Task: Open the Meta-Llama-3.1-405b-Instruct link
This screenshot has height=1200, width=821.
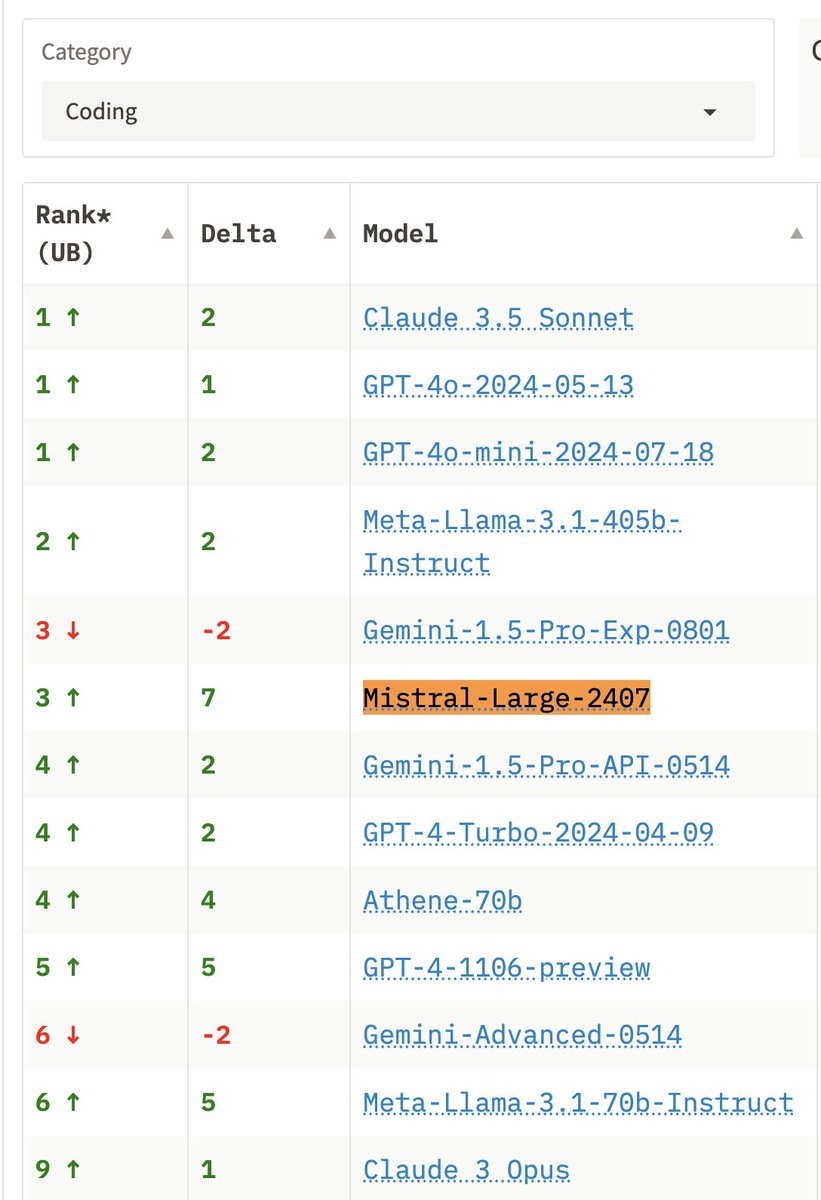Action: click(522, 542)
